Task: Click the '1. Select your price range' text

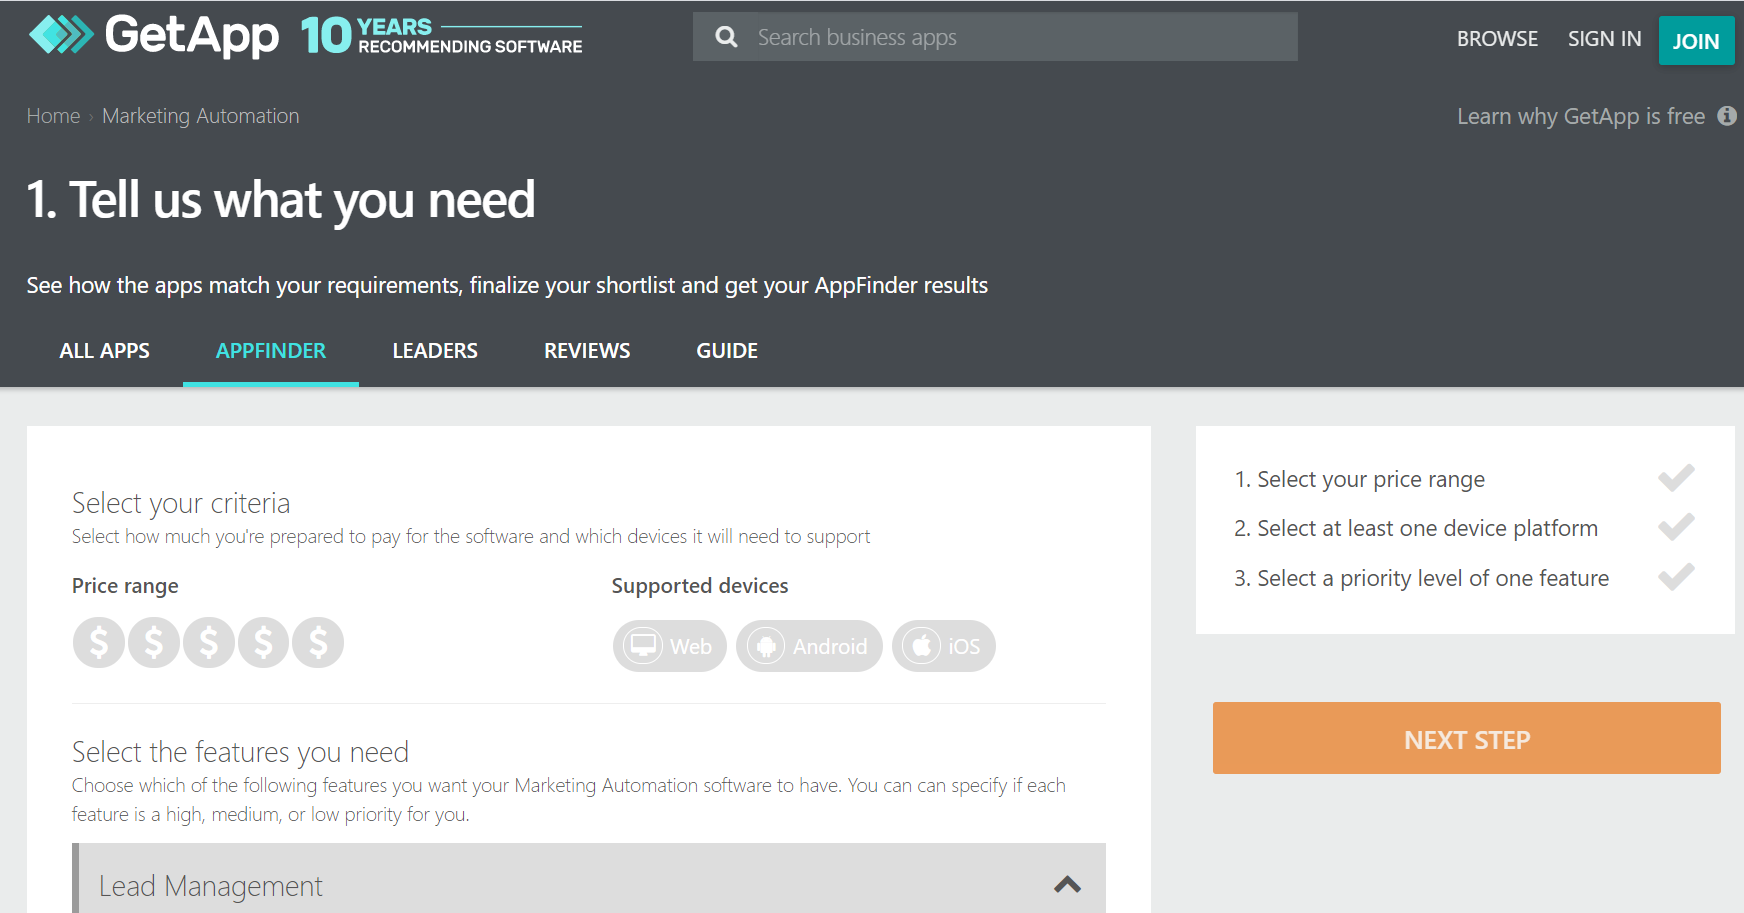Action: [x=1360, y=480]
